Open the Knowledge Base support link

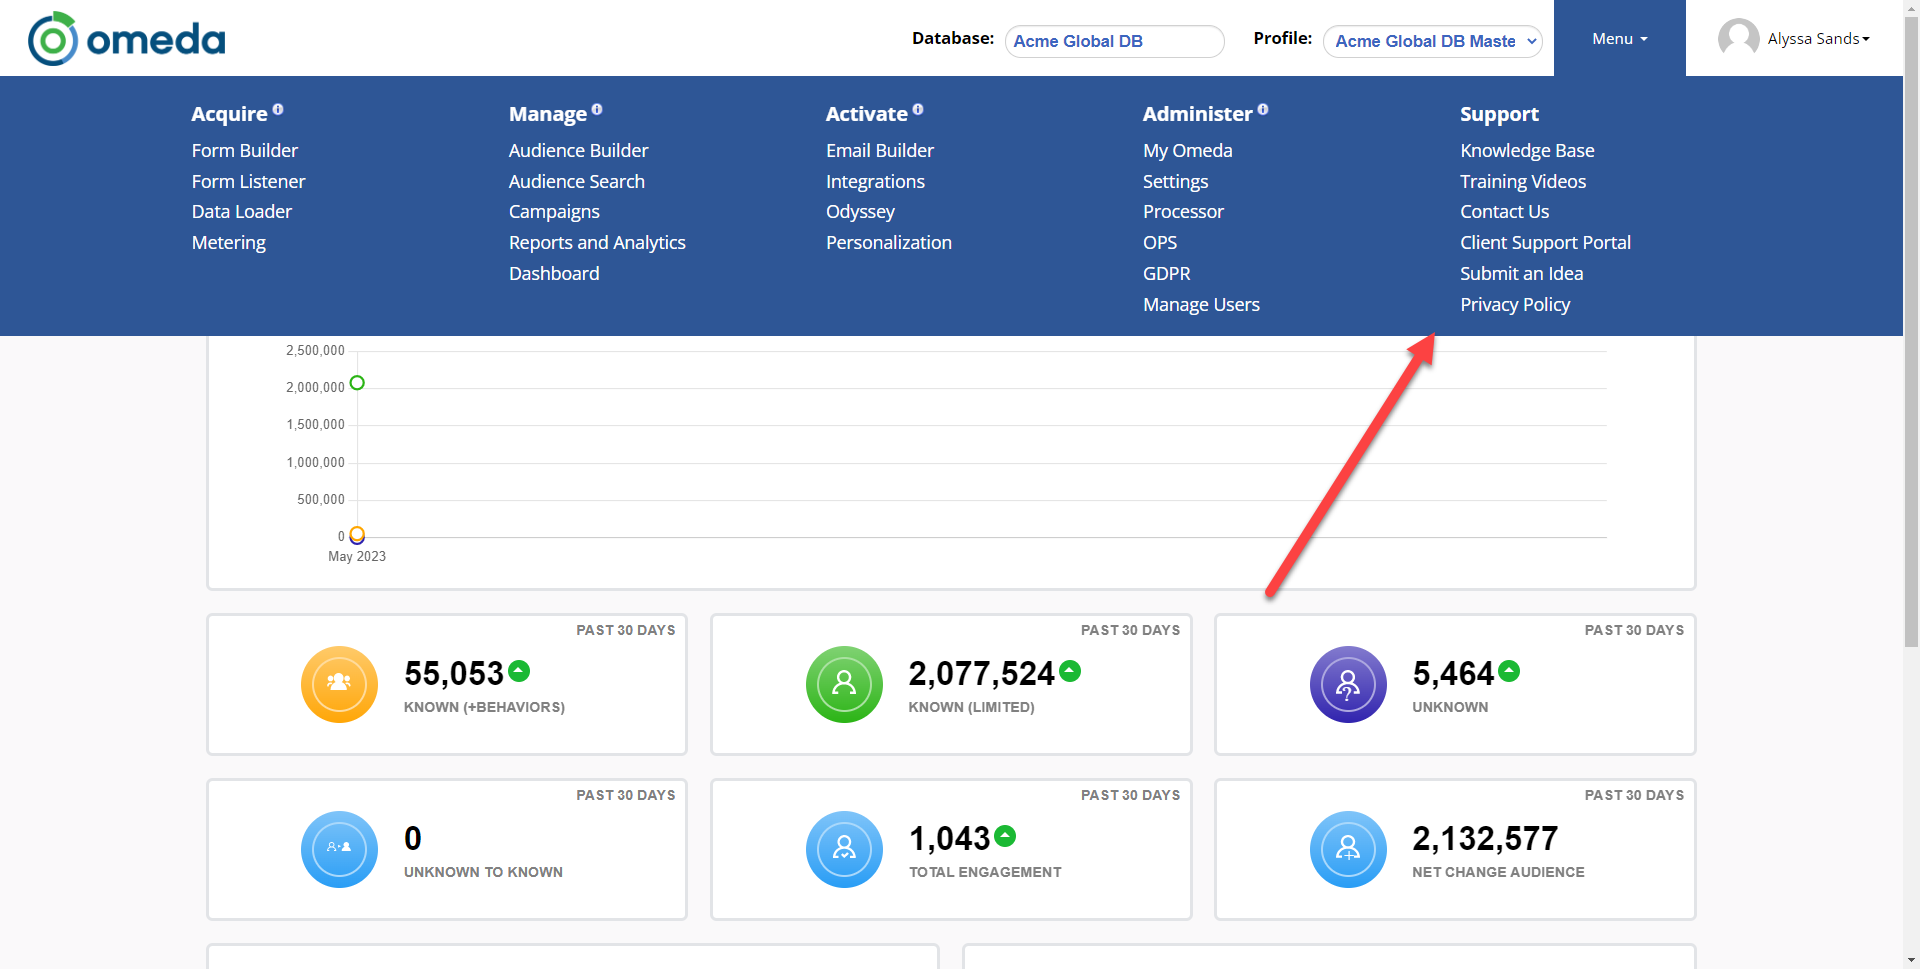tap(1526, 151)
